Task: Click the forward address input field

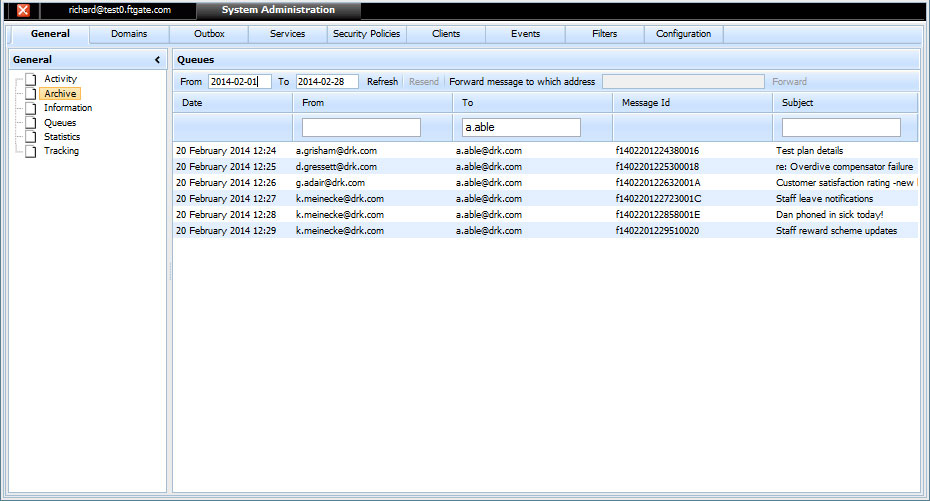Action: (683, 82)
